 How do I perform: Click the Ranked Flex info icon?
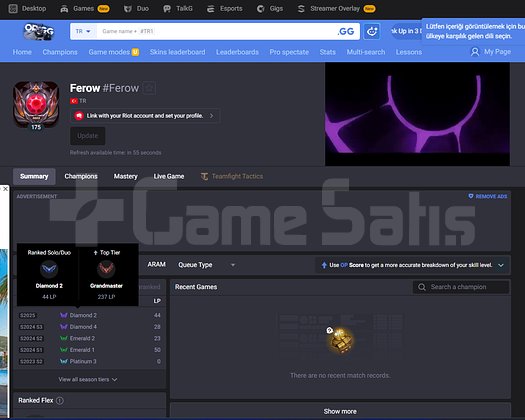coord(60,401)
